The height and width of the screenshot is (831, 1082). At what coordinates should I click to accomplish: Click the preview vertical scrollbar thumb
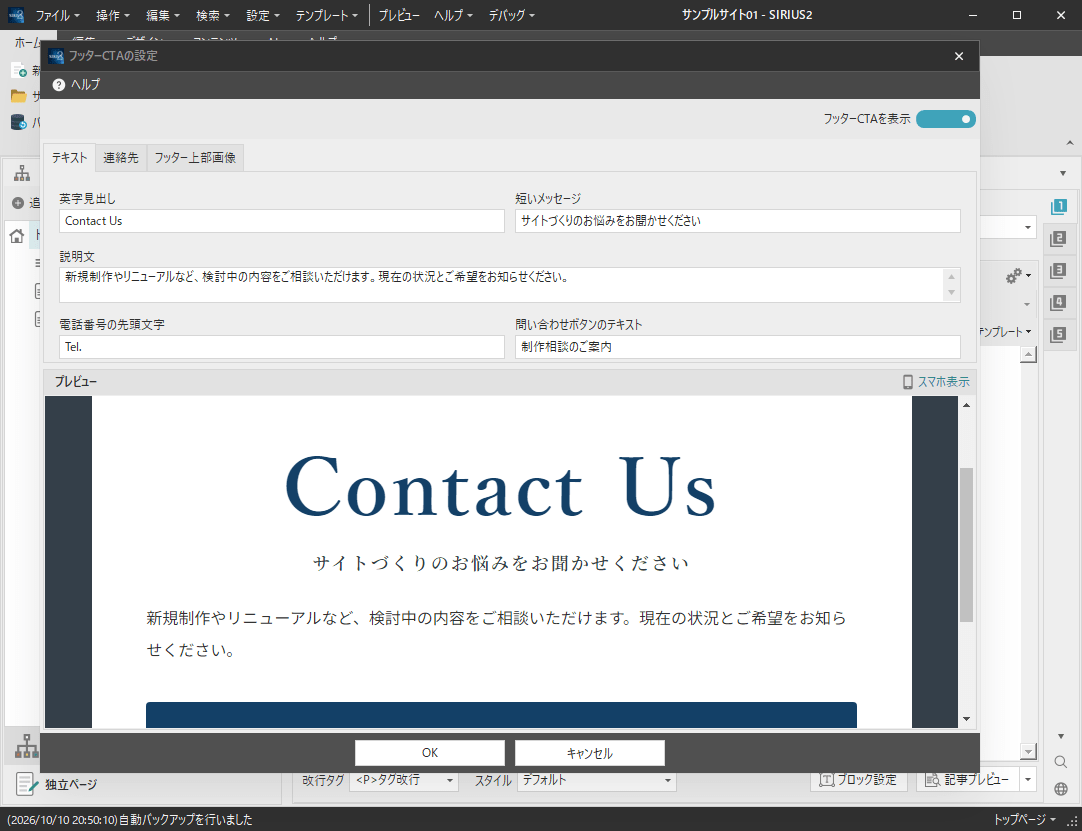click(x=965, y=545)
